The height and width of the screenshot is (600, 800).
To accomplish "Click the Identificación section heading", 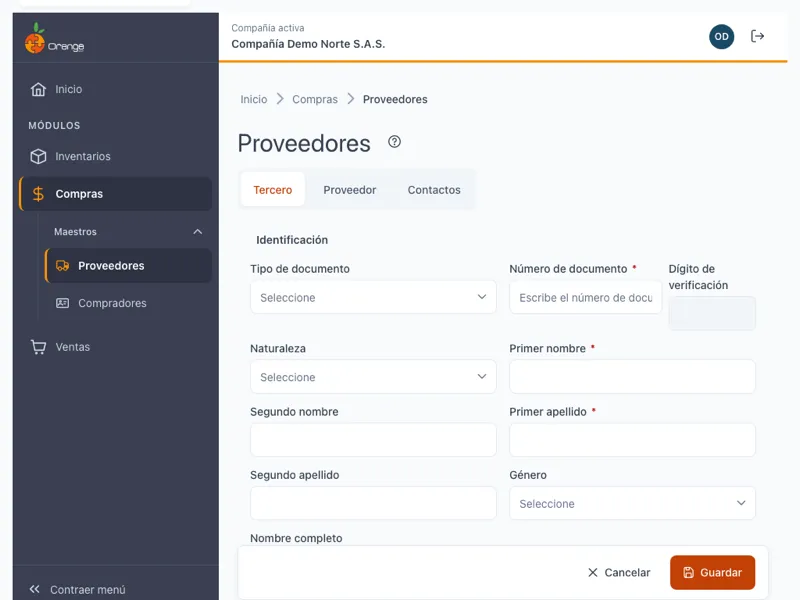I will coord(292,240).
